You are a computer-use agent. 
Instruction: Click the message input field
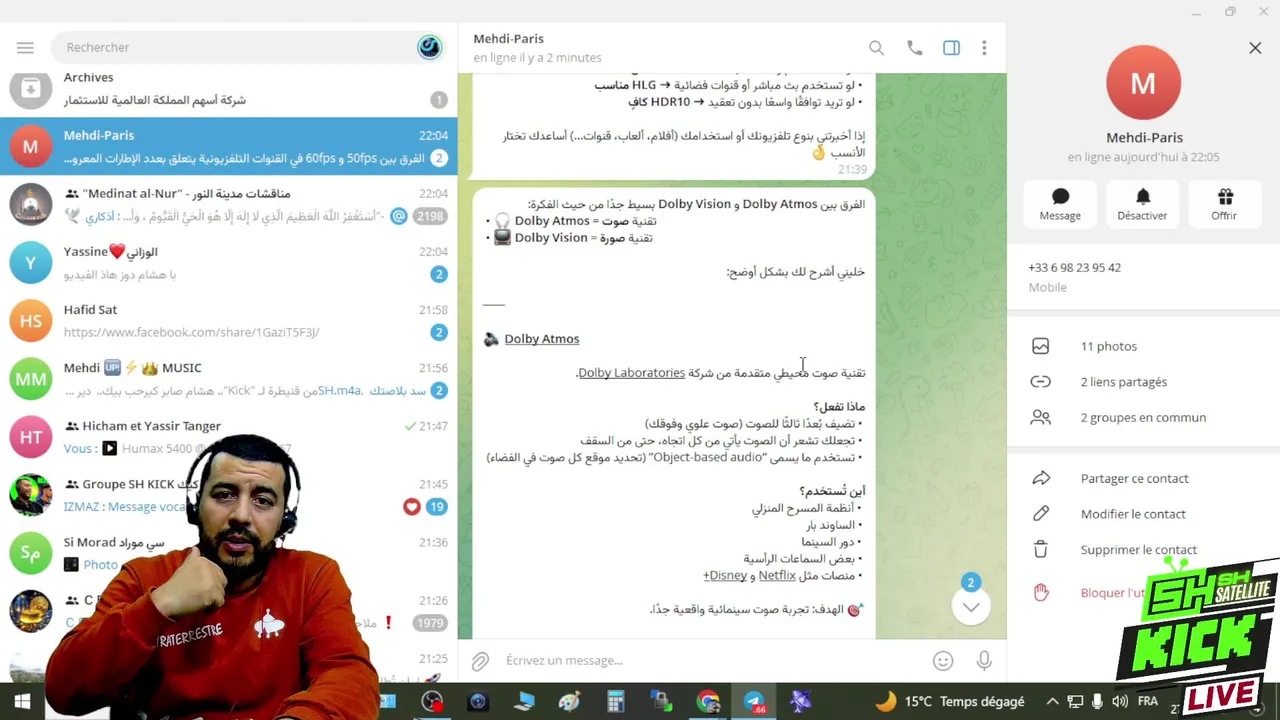pyautogui.click(x=710, y=660)
